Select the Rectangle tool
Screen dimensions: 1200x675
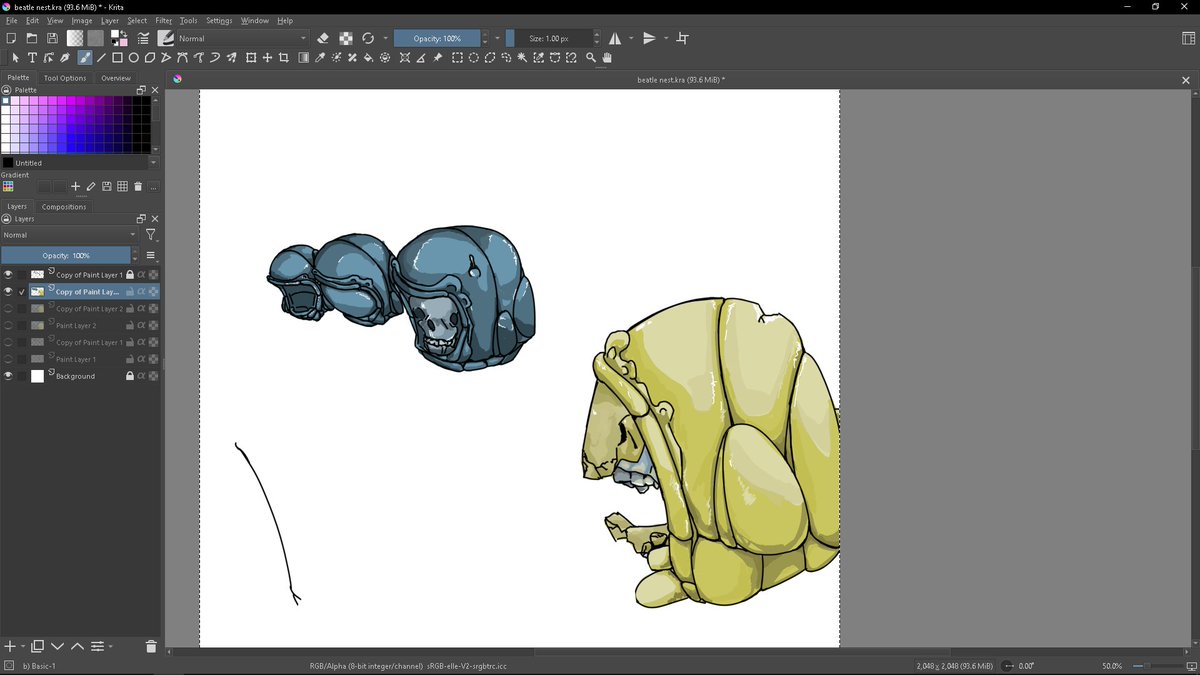(x=117, y=58)
